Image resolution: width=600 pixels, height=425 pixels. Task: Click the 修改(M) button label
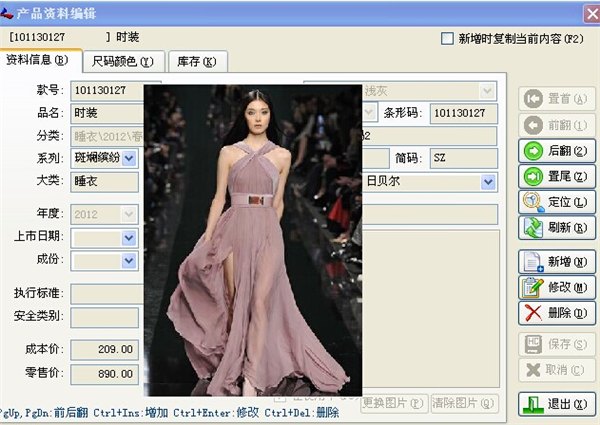pos(567,287)
